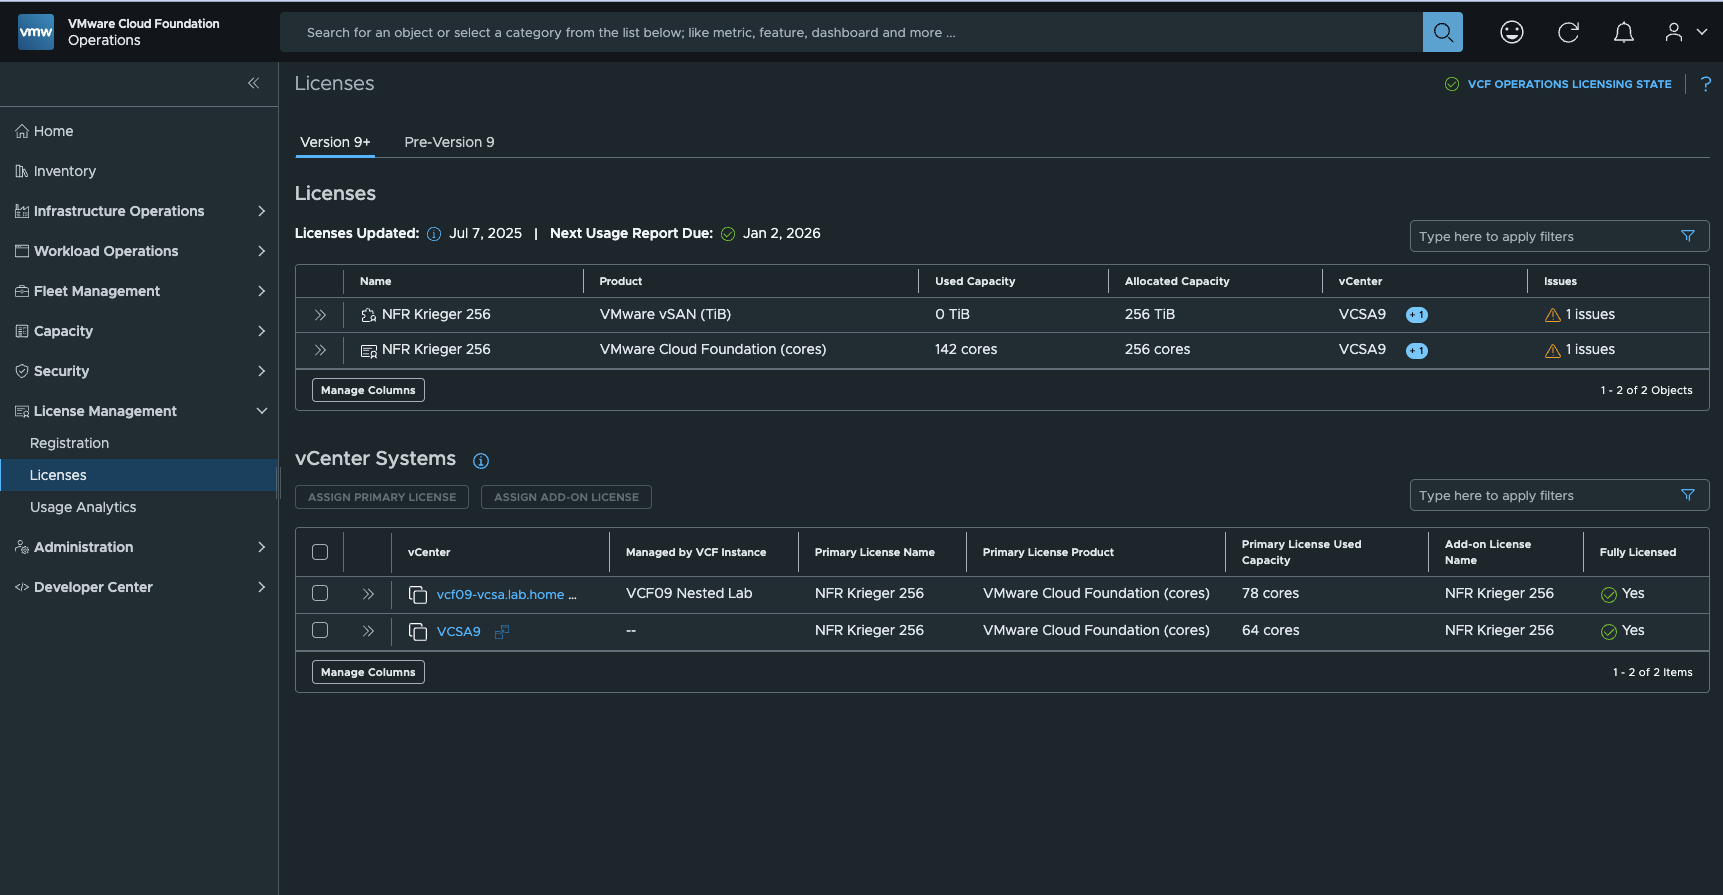Select the vcf09-vcsa.lab.home row checkbox

[320, 593]
